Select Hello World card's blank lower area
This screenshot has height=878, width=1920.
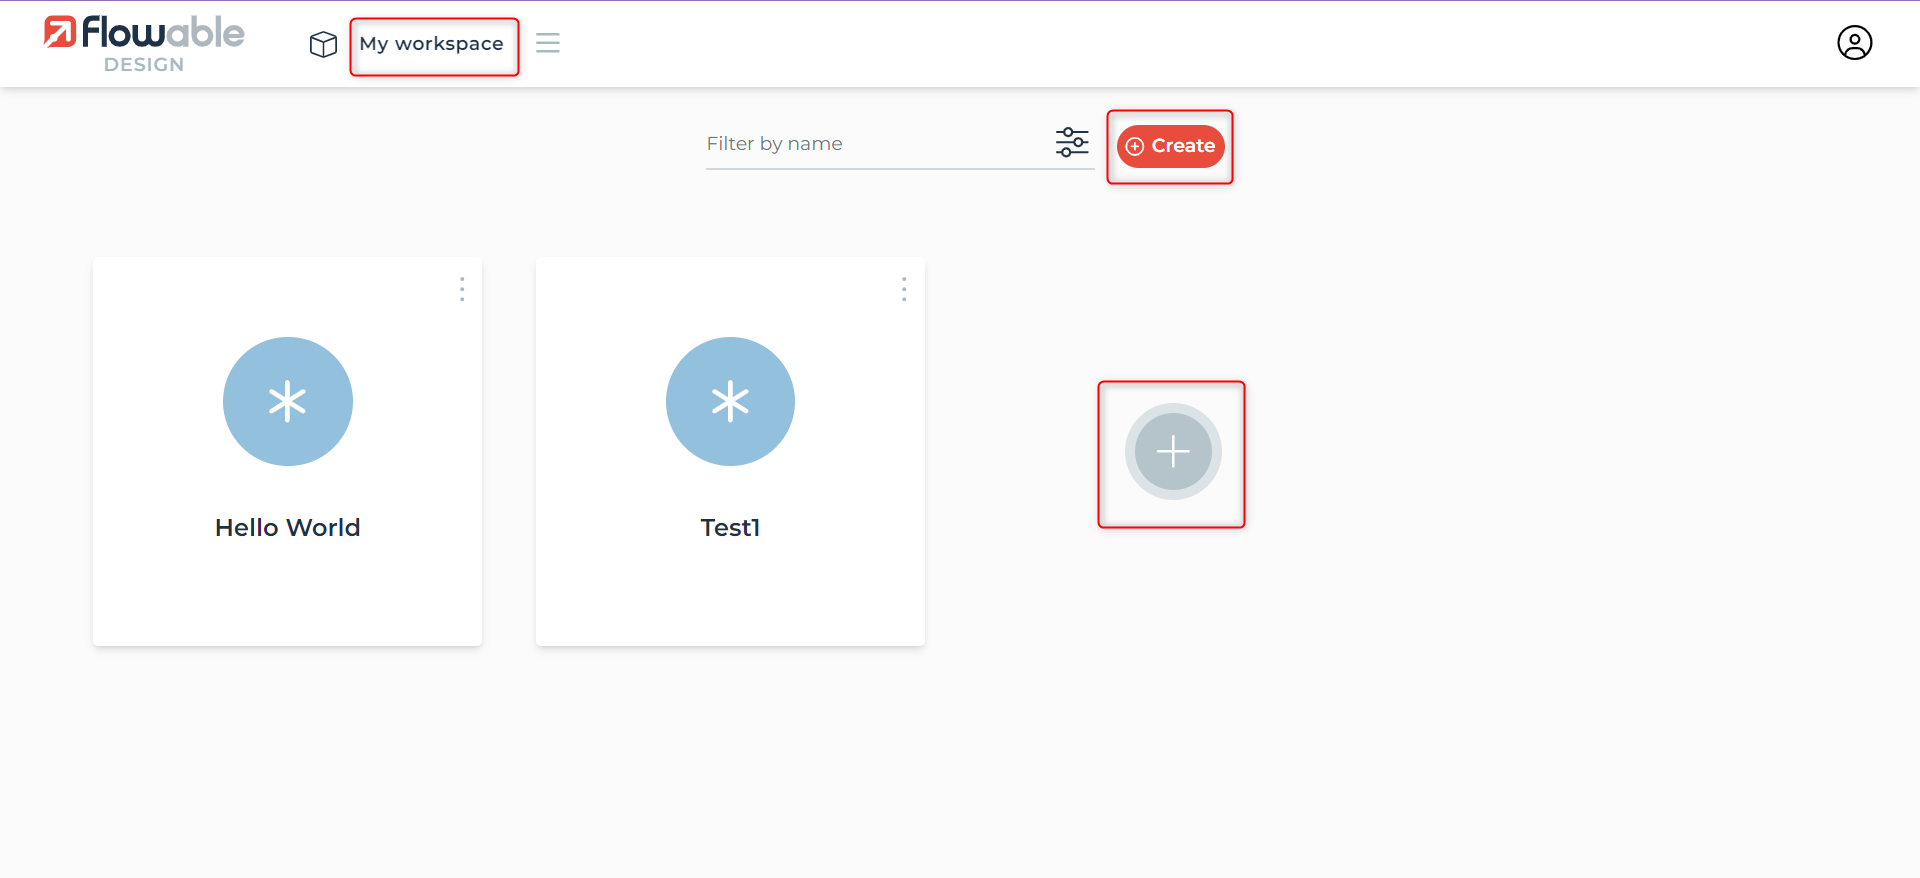click(x=288, y=600)
